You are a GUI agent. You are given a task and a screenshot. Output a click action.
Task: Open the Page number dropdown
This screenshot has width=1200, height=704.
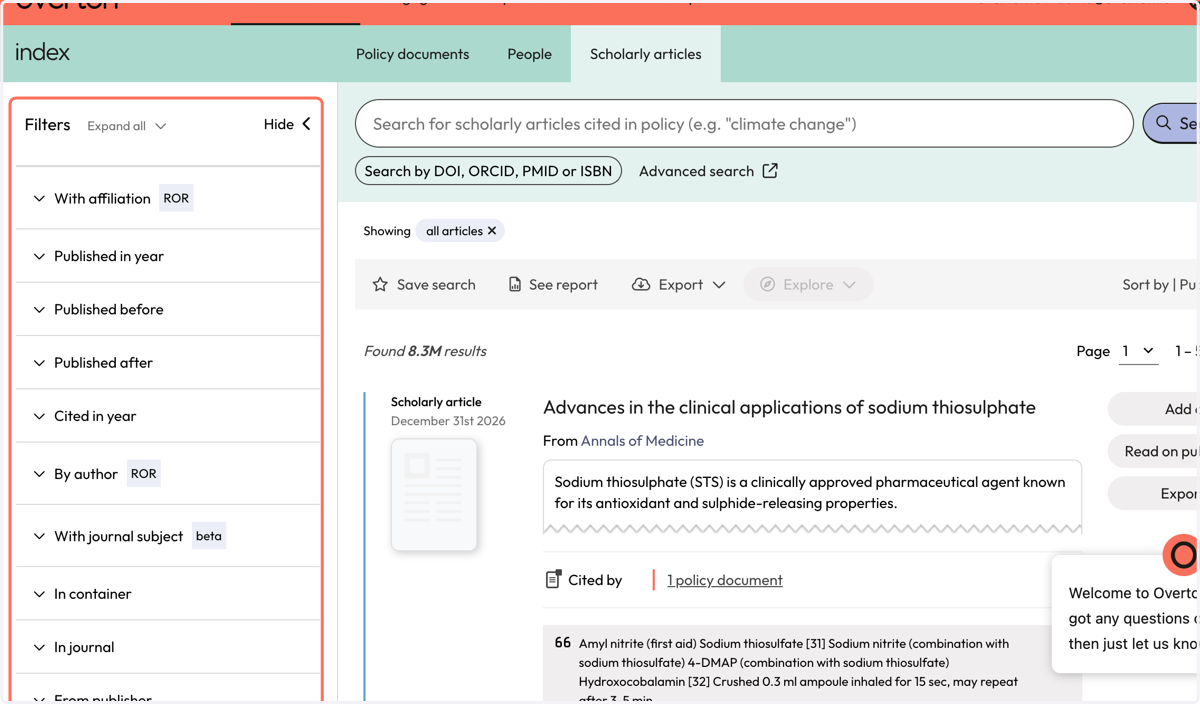click(1138, 351)
